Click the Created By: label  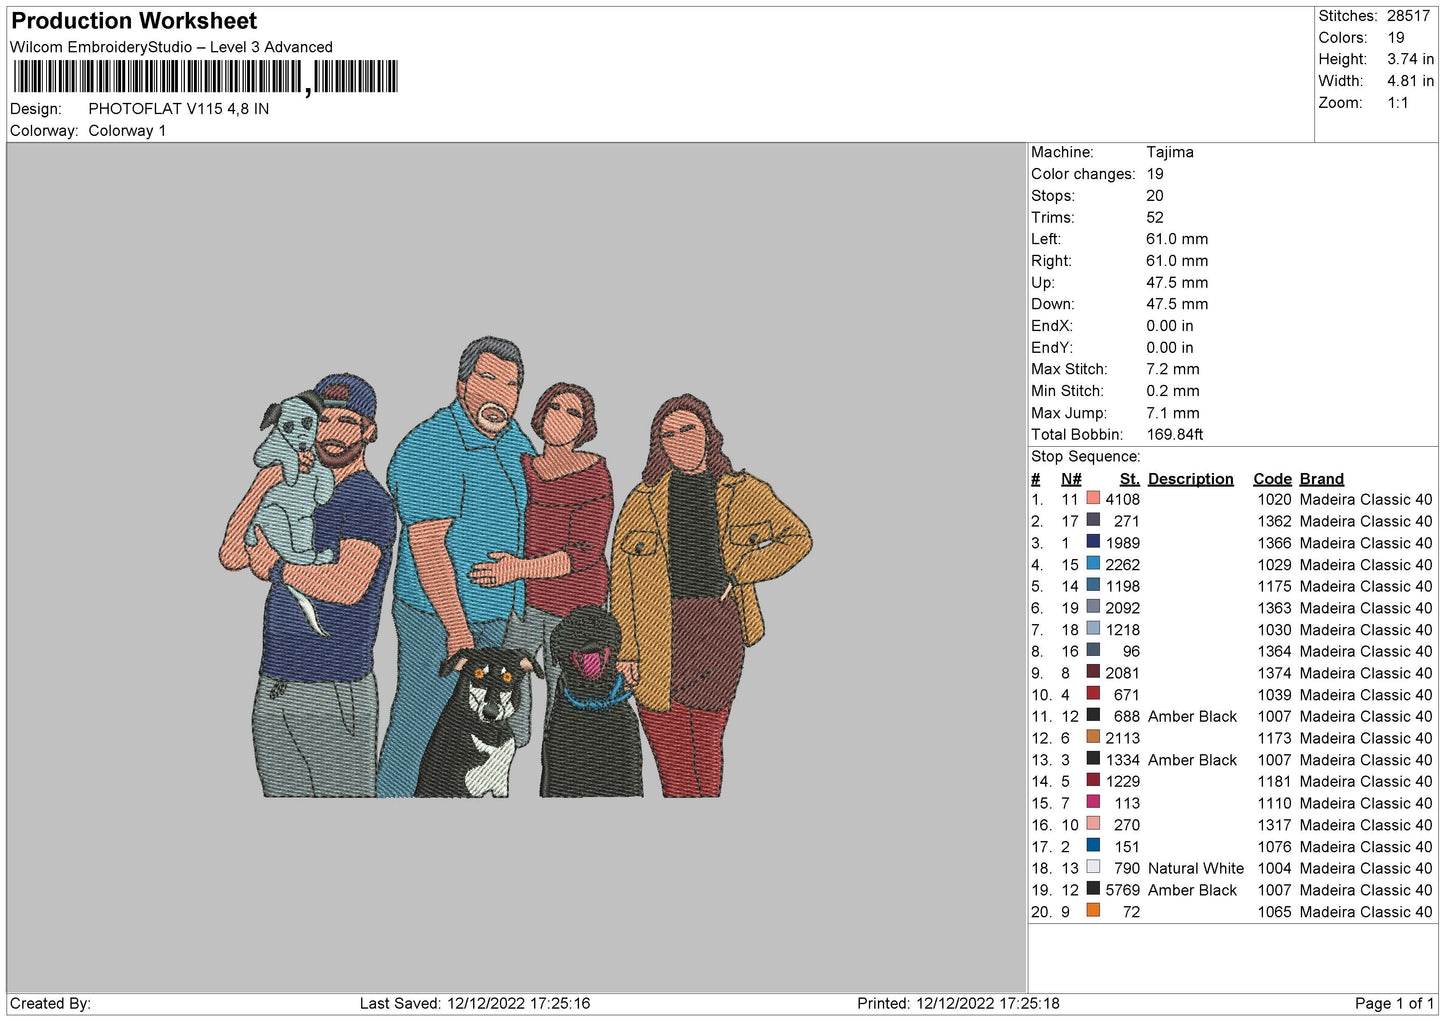point(50,1003)
